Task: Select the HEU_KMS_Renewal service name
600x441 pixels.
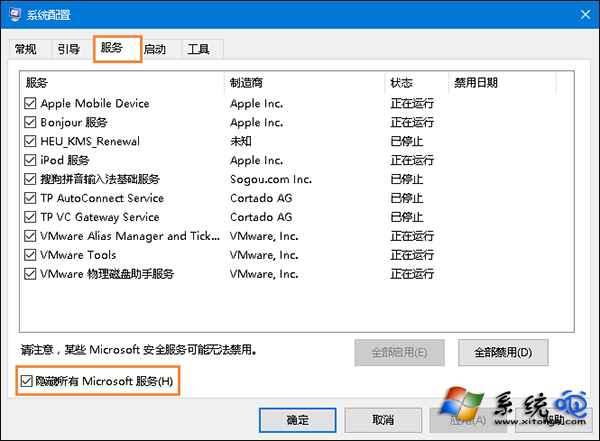Action: coord(90,141)
